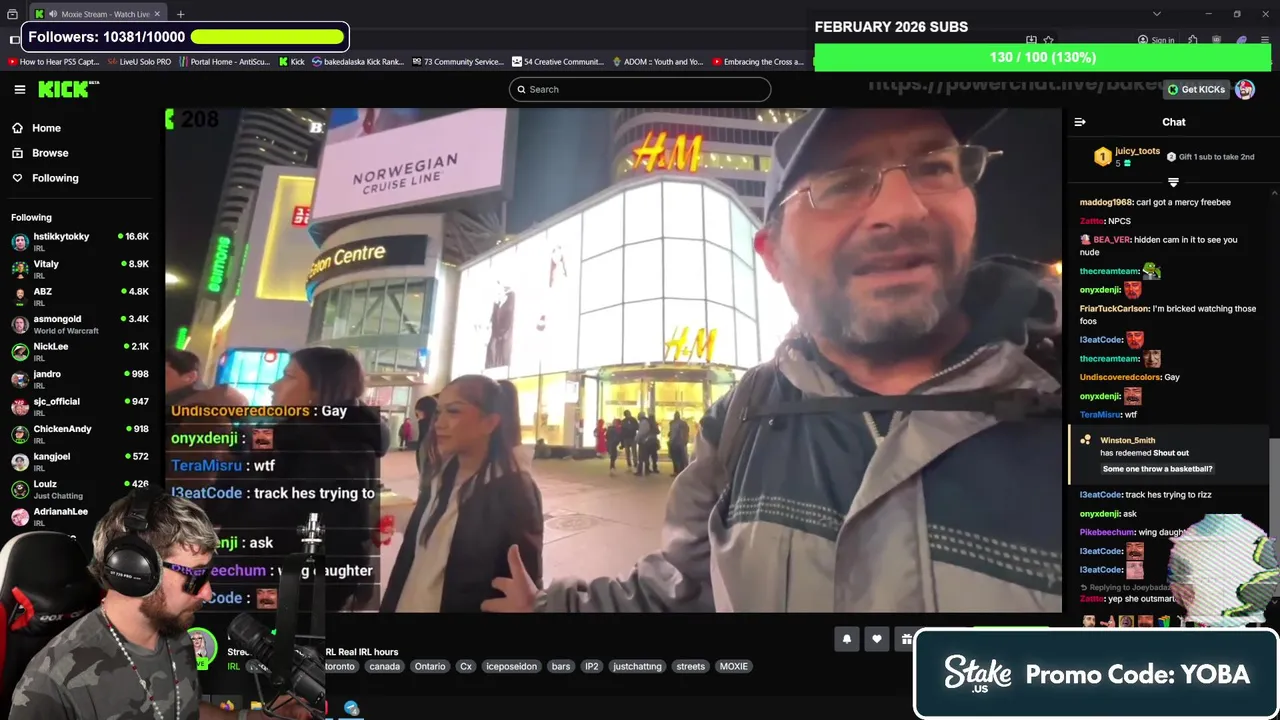Select the iceposeidon tag

click(511, 666)
